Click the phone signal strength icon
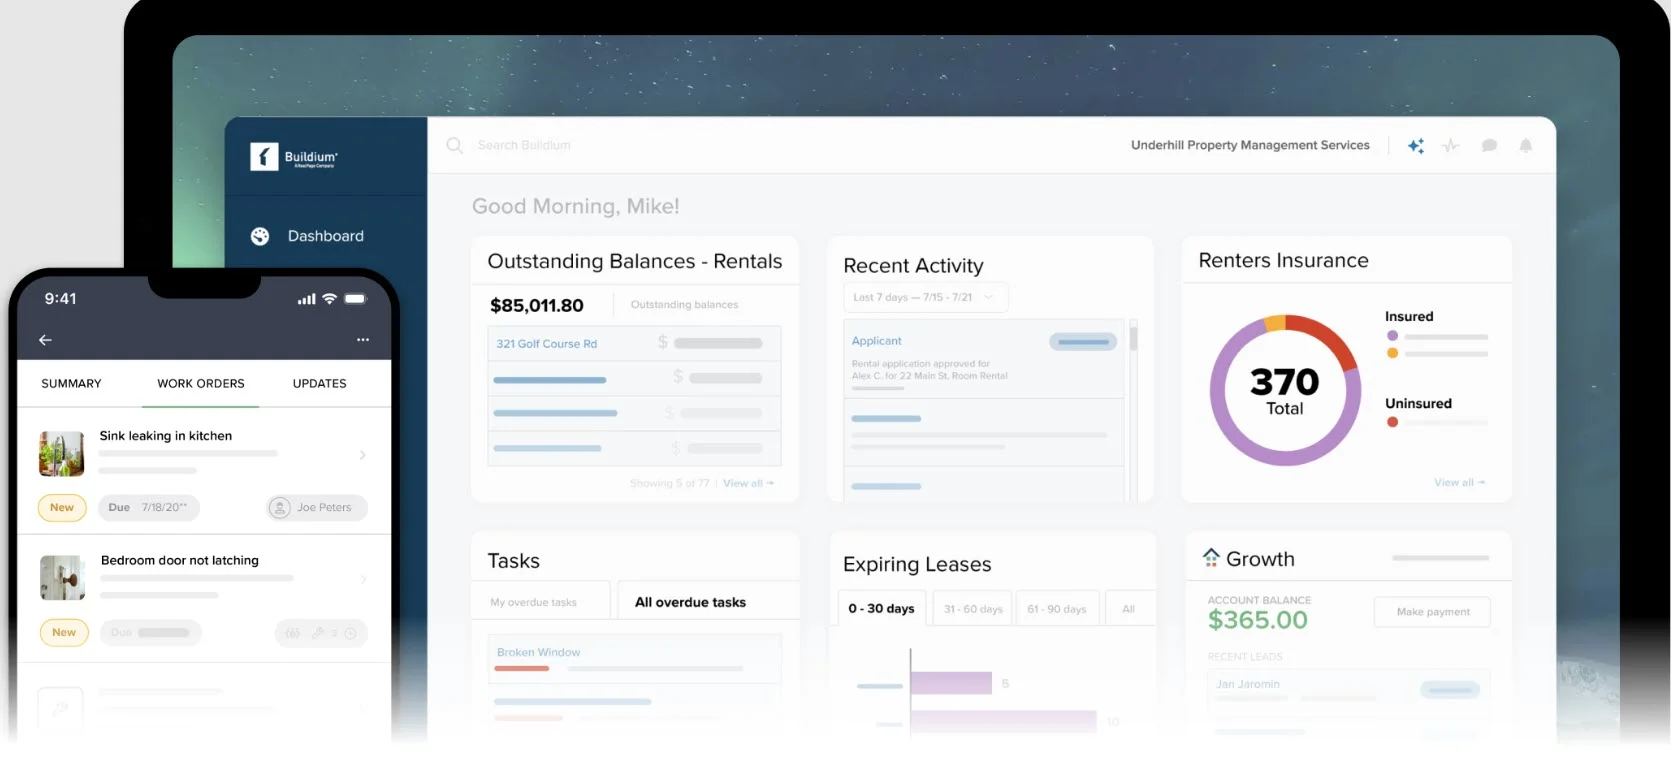The width and height of the screenshot is (1671, 774). click(x=307, y=299)
